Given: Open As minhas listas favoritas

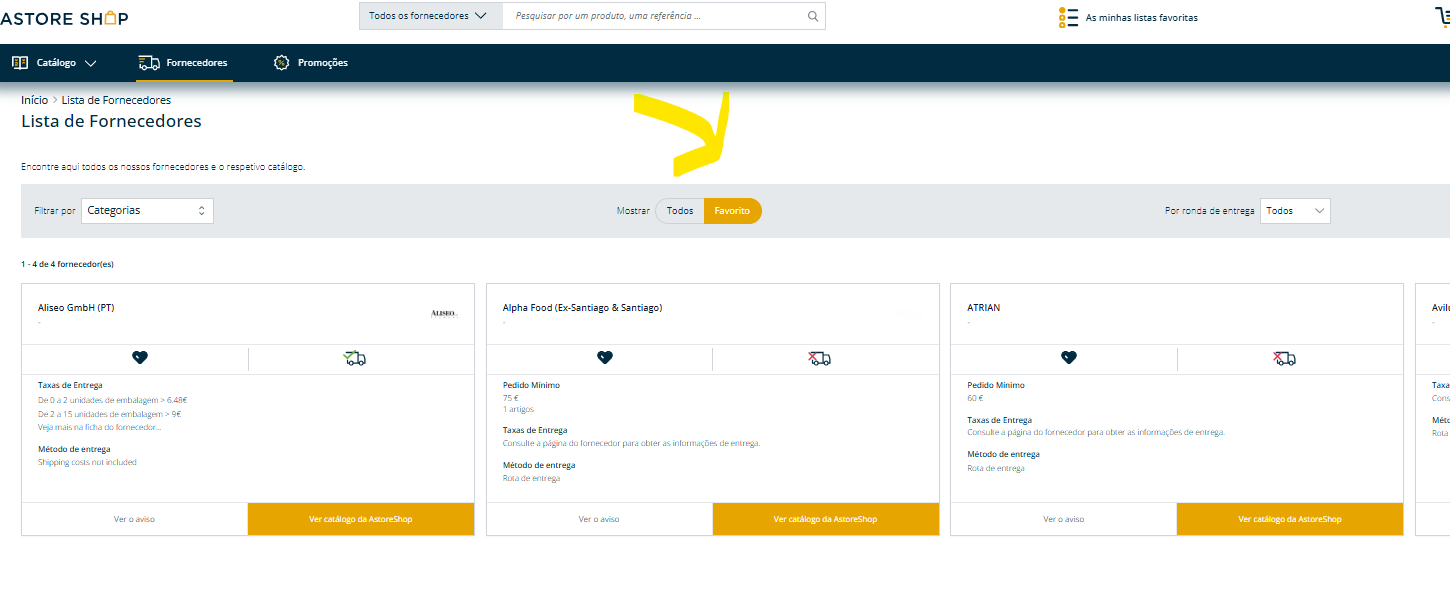Looking at the screenshot, I should click(x=1141, y=18).
